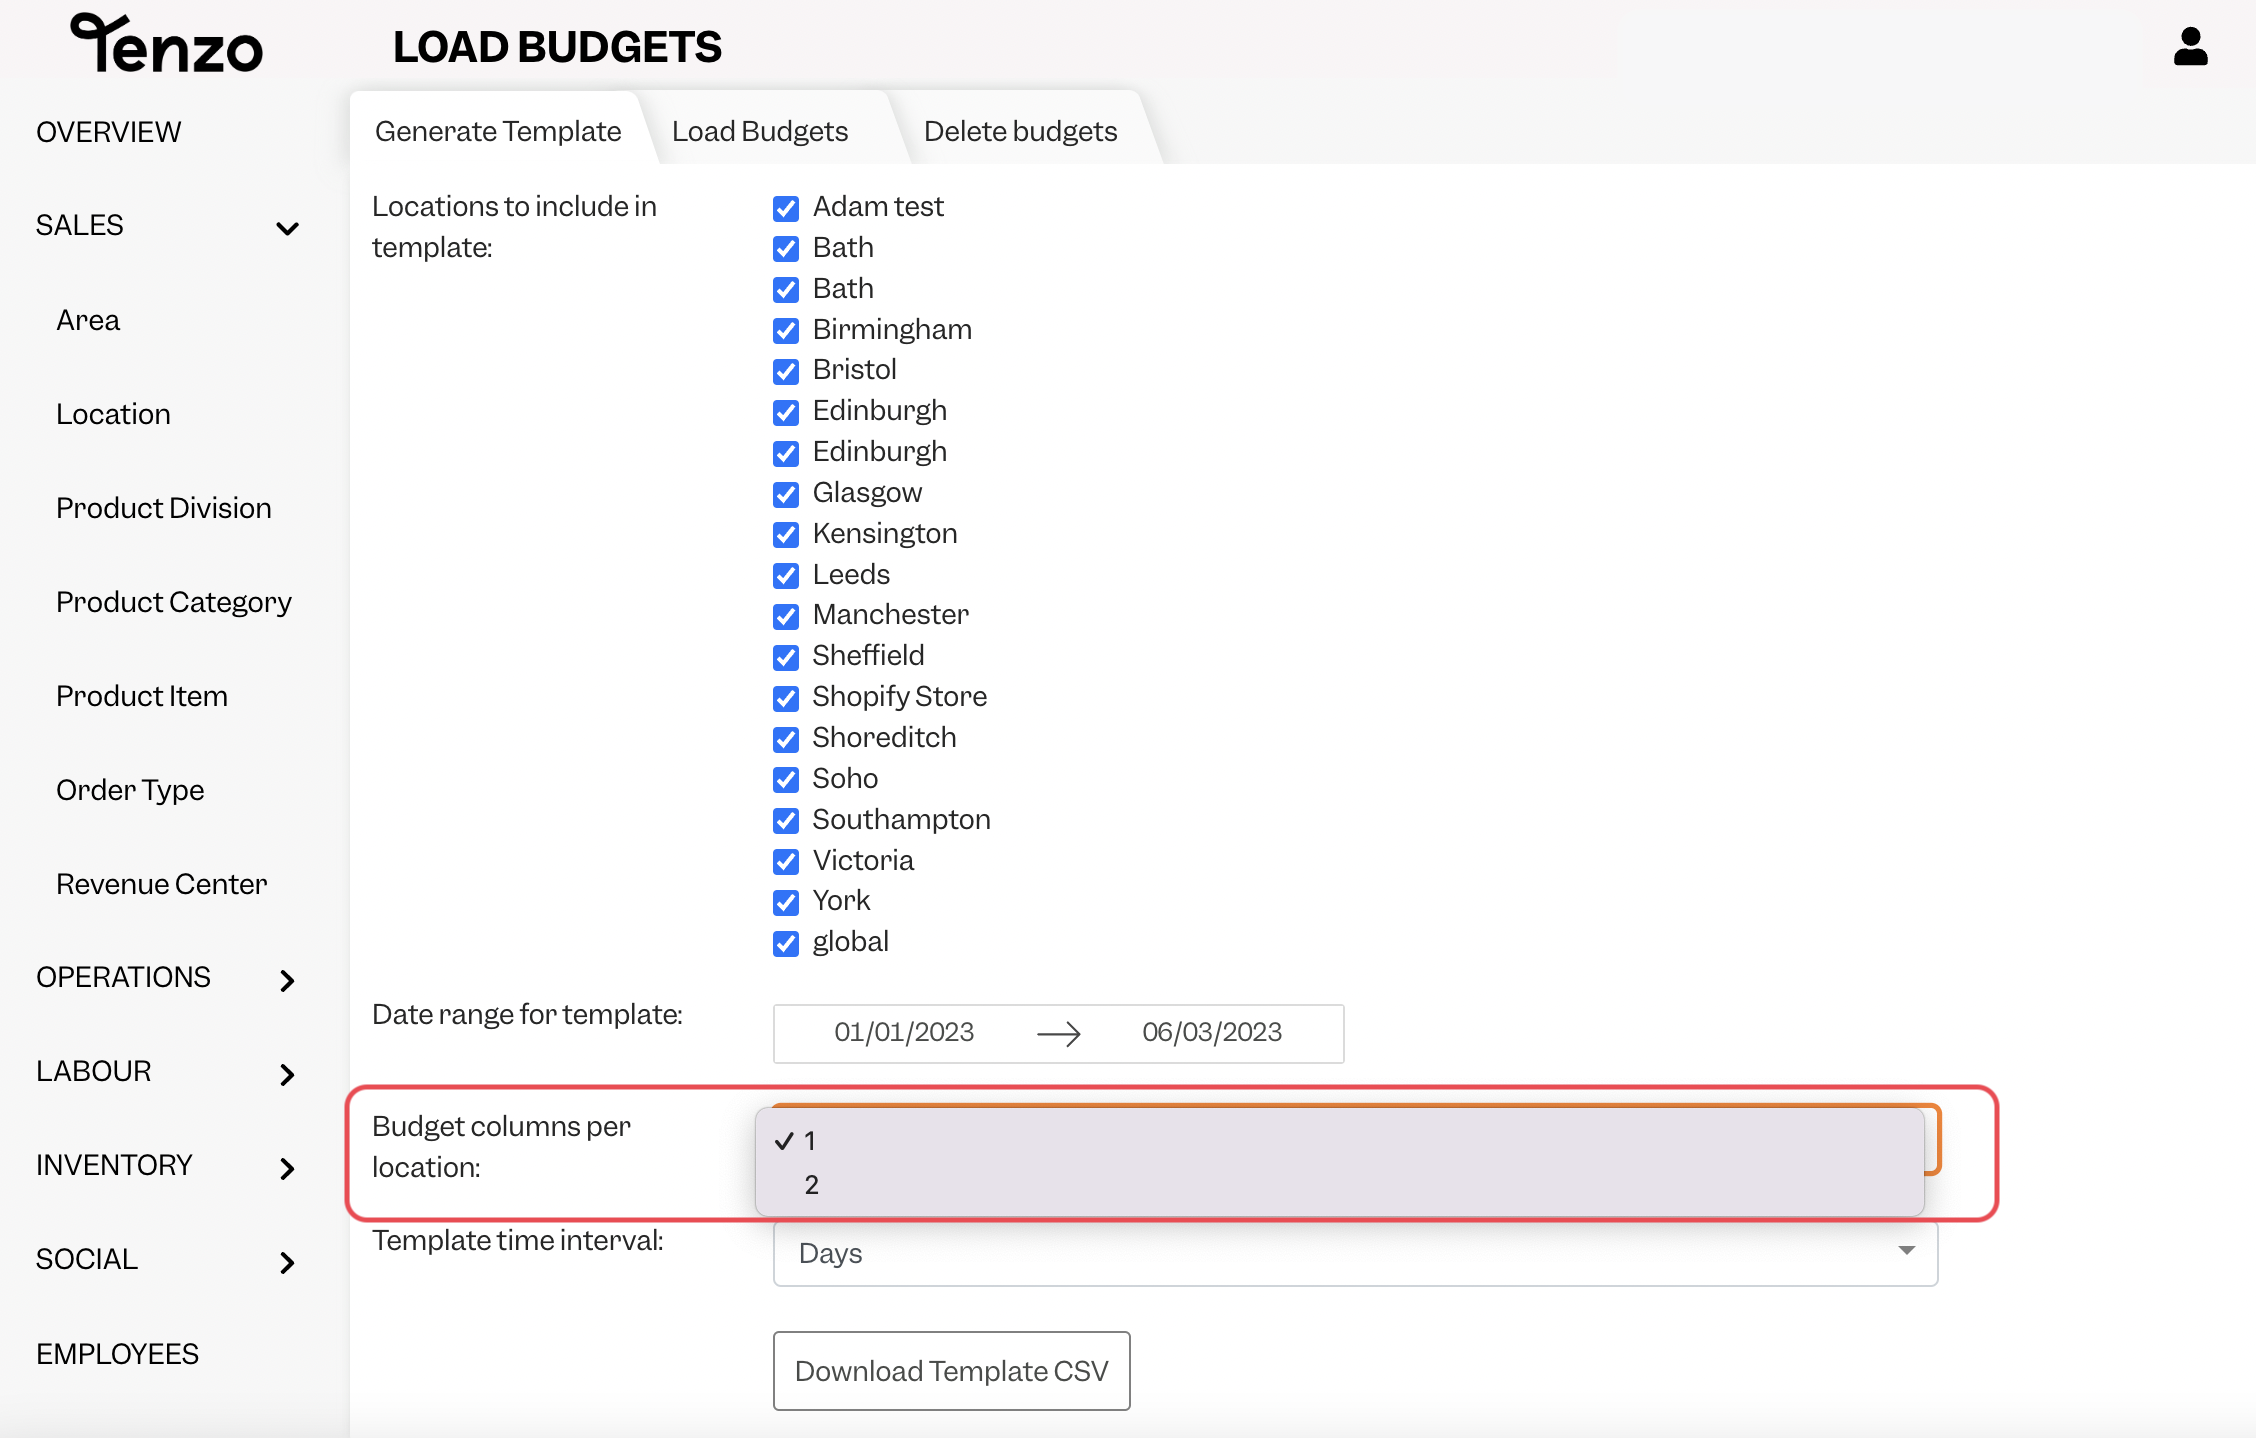Uncheck the Leeds location checkbox
Image resolution: width=2256 pixels, height=1438 pixels.
coord(786,576)
